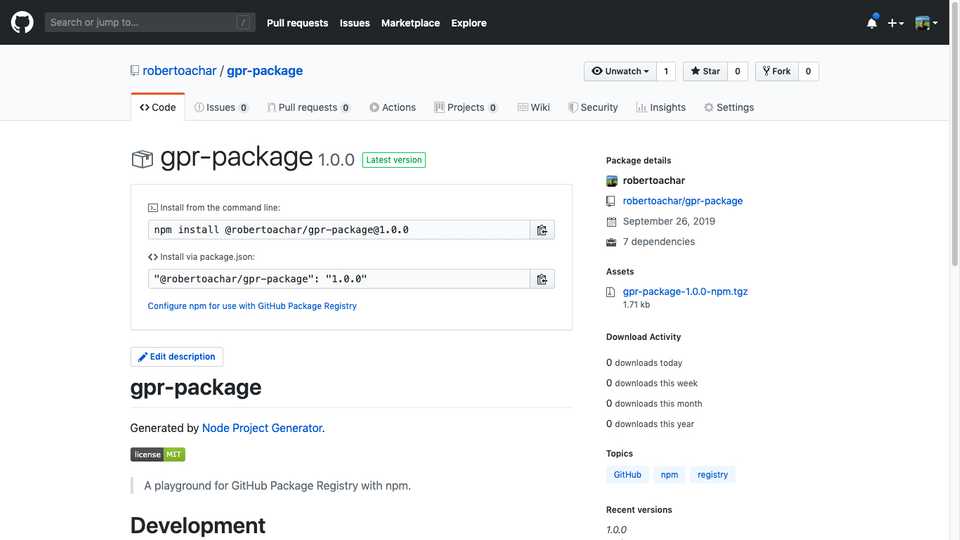Click Configure npm for use with GitHub Package Registry
Viewport: 960px width, 540px height.
pos(252,306)
